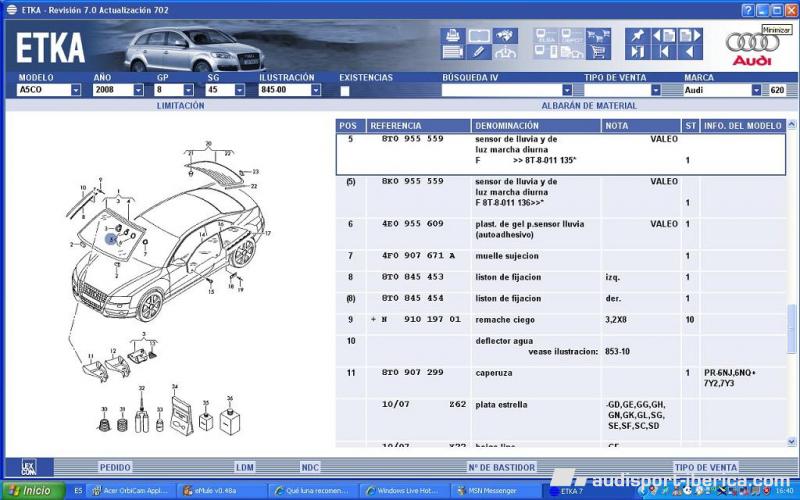Click the pencil edit icon
This screenshot has width=800, height=500.
[x=479, y=52]
